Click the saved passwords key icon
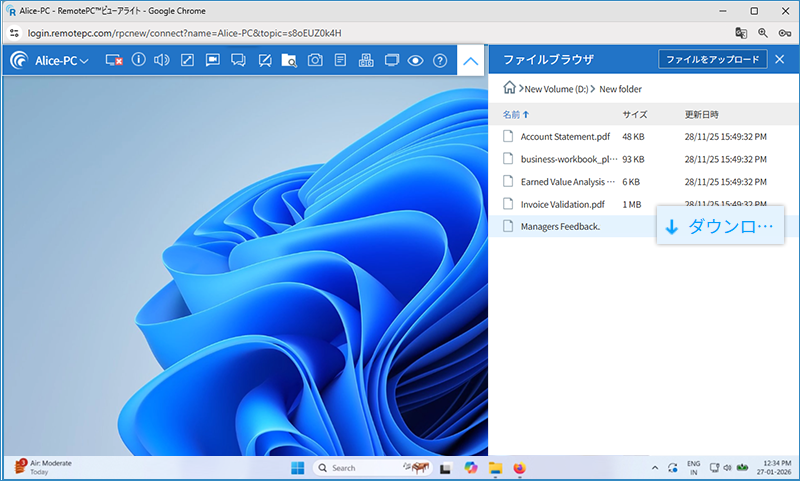This screenshot has height=481, width=800. pyautogui.click(x=785, y=33)
